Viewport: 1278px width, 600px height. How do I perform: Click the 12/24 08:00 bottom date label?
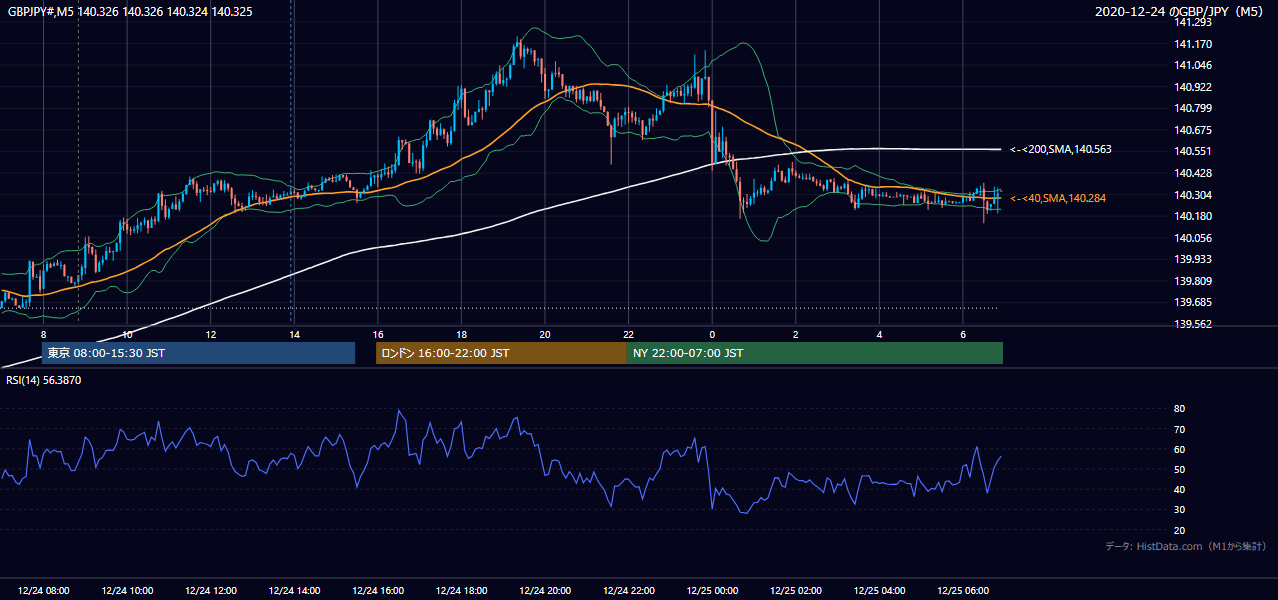pyautogui.click(x=44, y=591)
